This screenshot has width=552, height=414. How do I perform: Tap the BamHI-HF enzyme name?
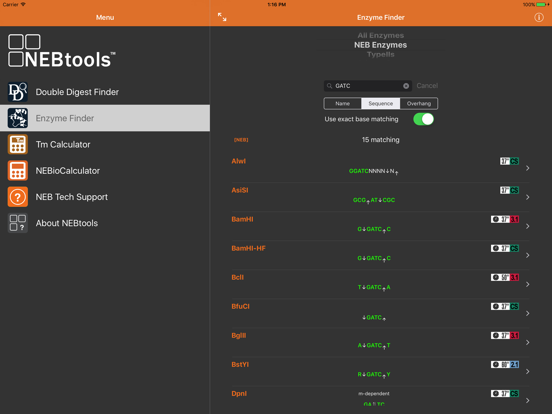tap(249, 248)
